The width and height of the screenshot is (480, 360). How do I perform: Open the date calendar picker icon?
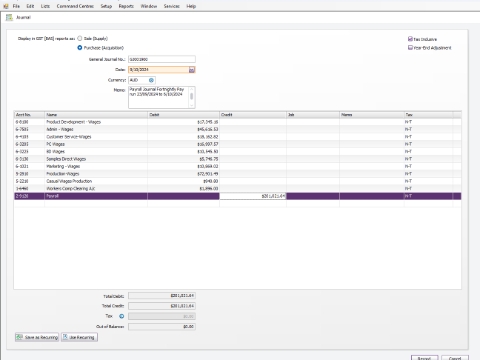coord(192,70)
